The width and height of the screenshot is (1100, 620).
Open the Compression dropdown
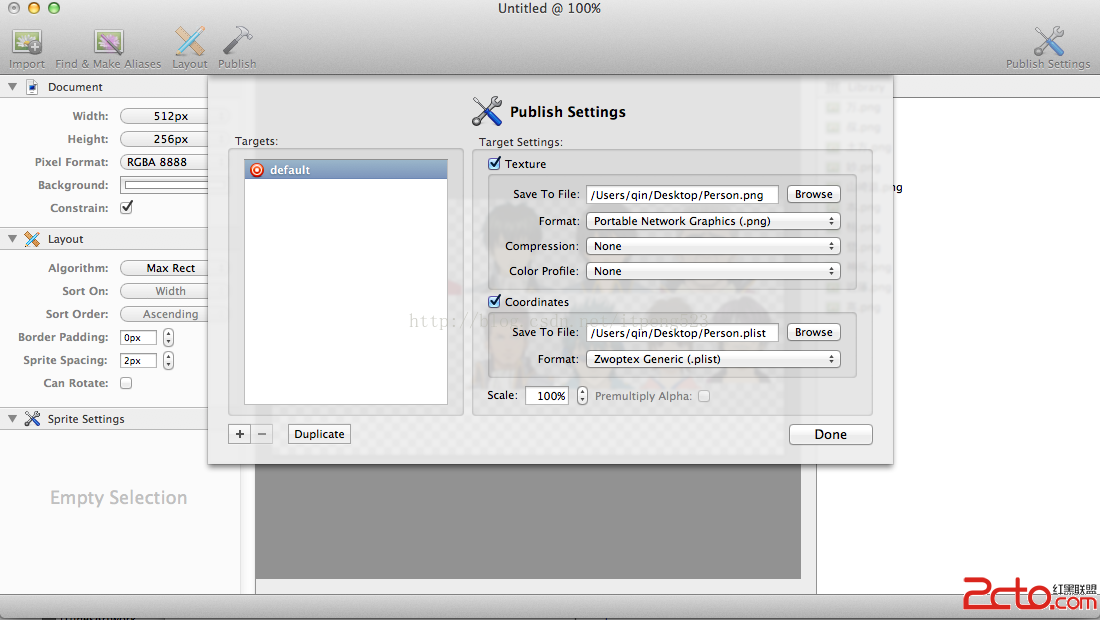713,246
